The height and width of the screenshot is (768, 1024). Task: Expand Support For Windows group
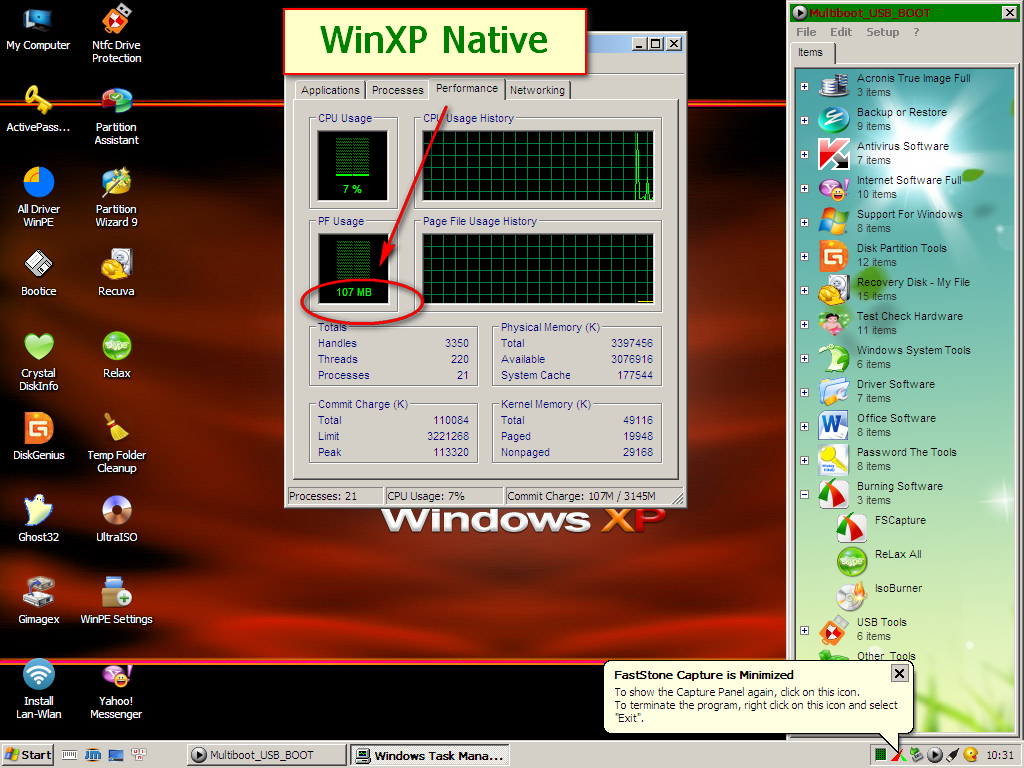(805, 222)
